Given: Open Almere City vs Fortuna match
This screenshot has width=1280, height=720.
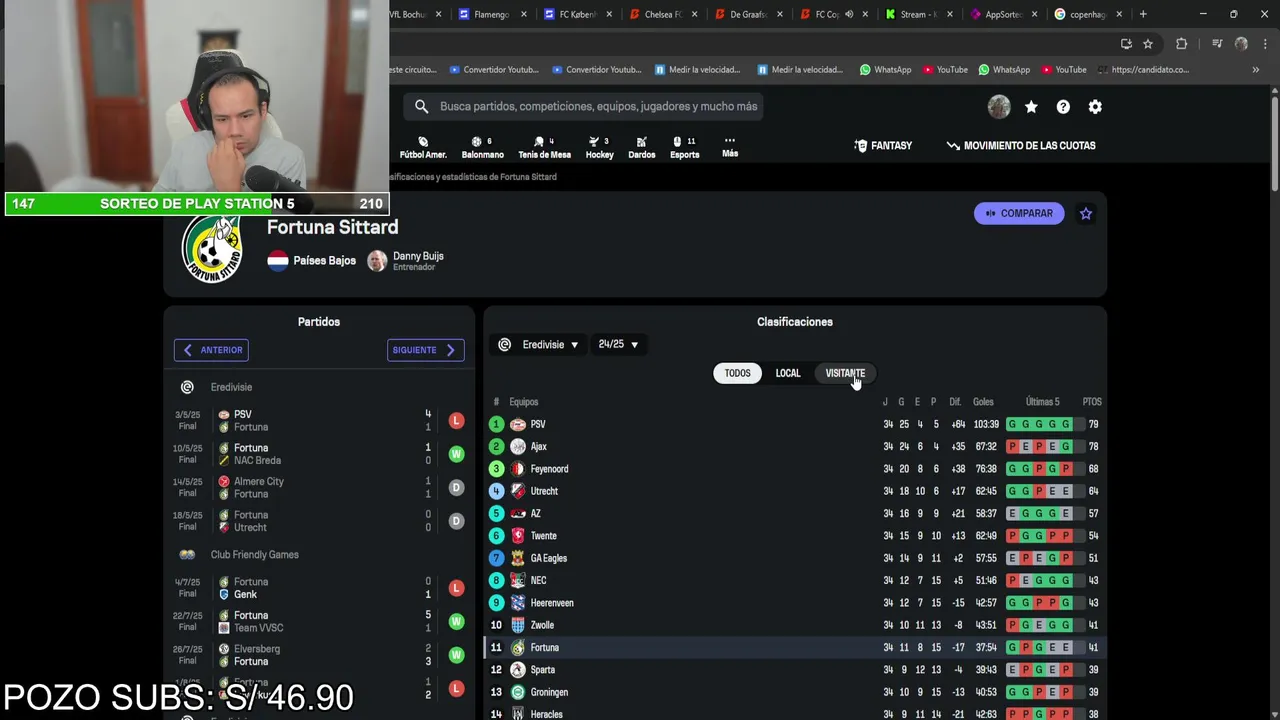Looking at the screenshot, I should [x=319, y=488].
